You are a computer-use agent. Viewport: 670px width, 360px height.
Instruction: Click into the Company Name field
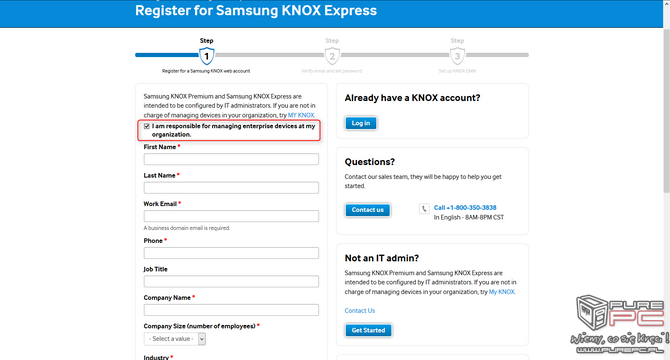(x=231, y=310)
